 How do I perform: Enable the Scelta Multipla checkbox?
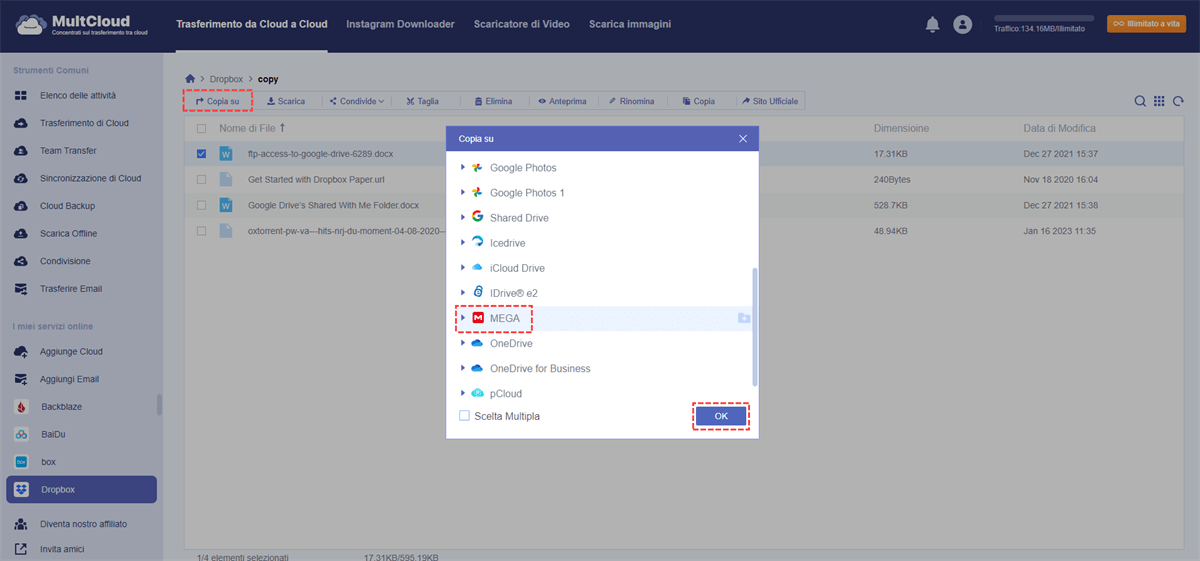coord(464,416)
